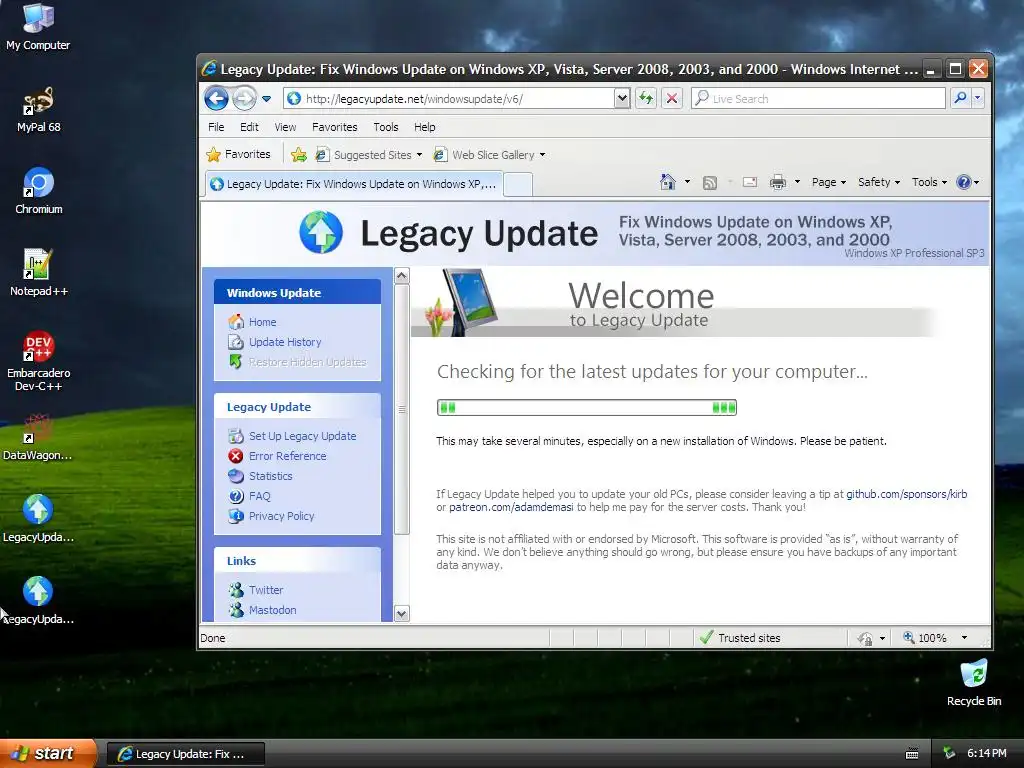Open the Twitter link in sidebar
The width and height of the screenshot is (1024, 768).
coord(266,590)
